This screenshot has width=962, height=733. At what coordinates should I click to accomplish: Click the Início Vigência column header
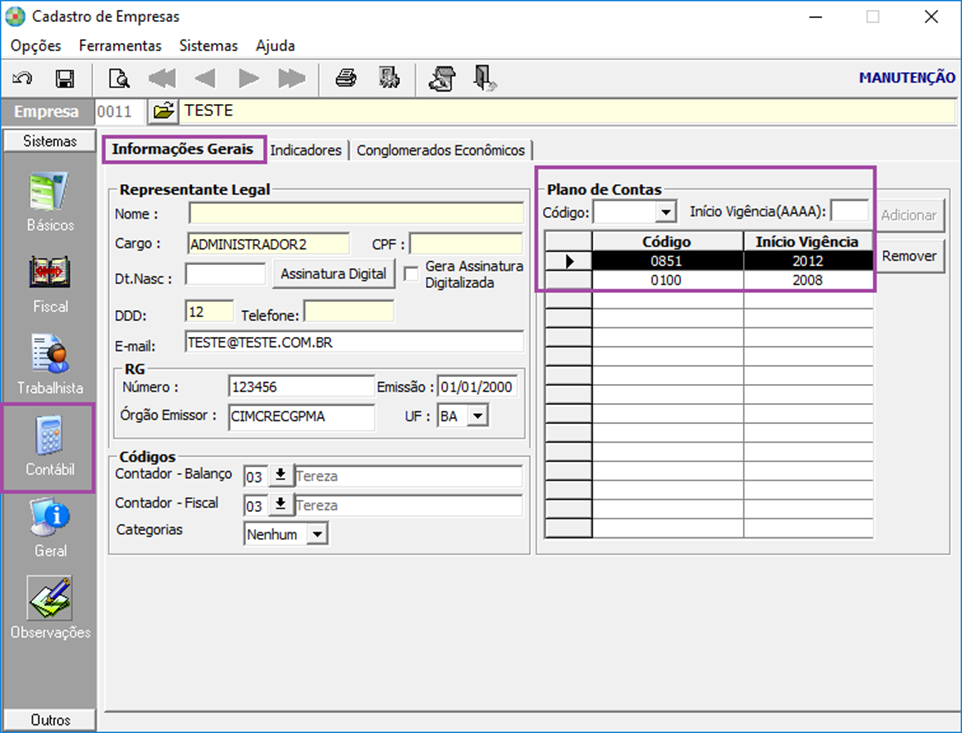click(808, 241)
